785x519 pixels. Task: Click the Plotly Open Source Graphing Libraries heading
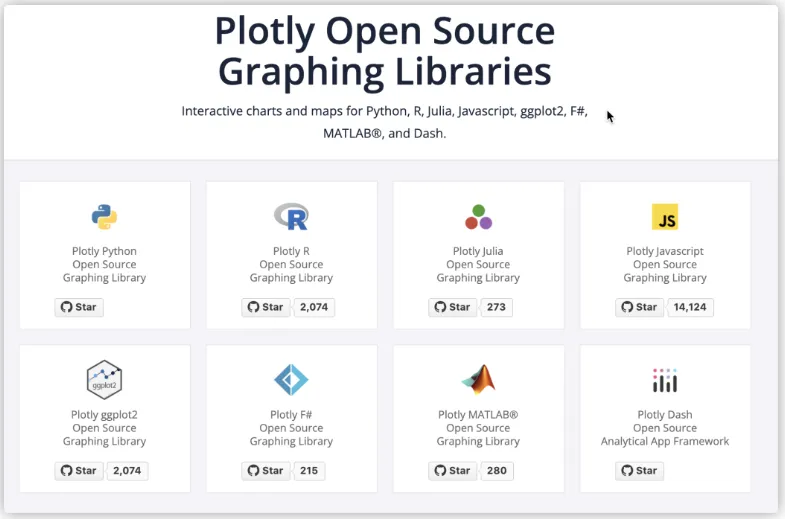point(385,52)
